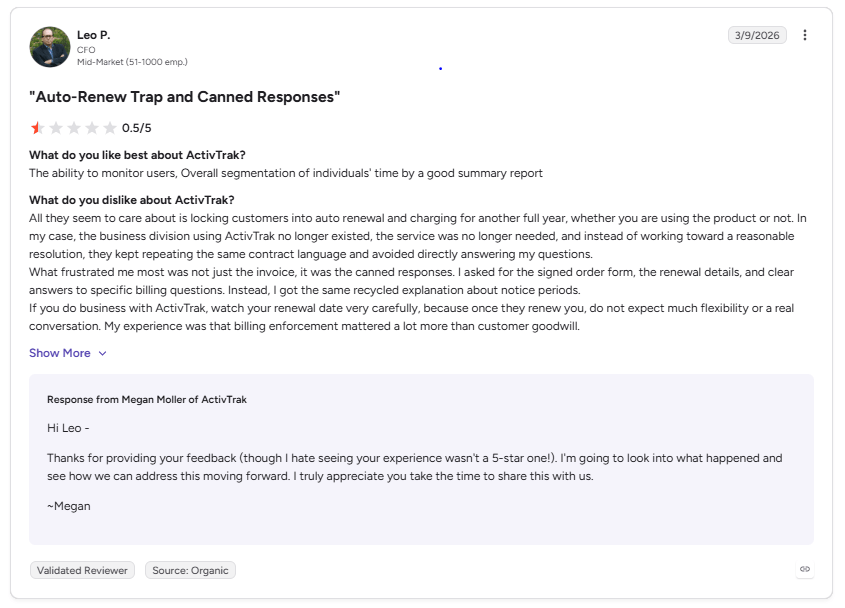Click the third gray rating star
This screenshot has height=608, width=845.
pos(74,128)
